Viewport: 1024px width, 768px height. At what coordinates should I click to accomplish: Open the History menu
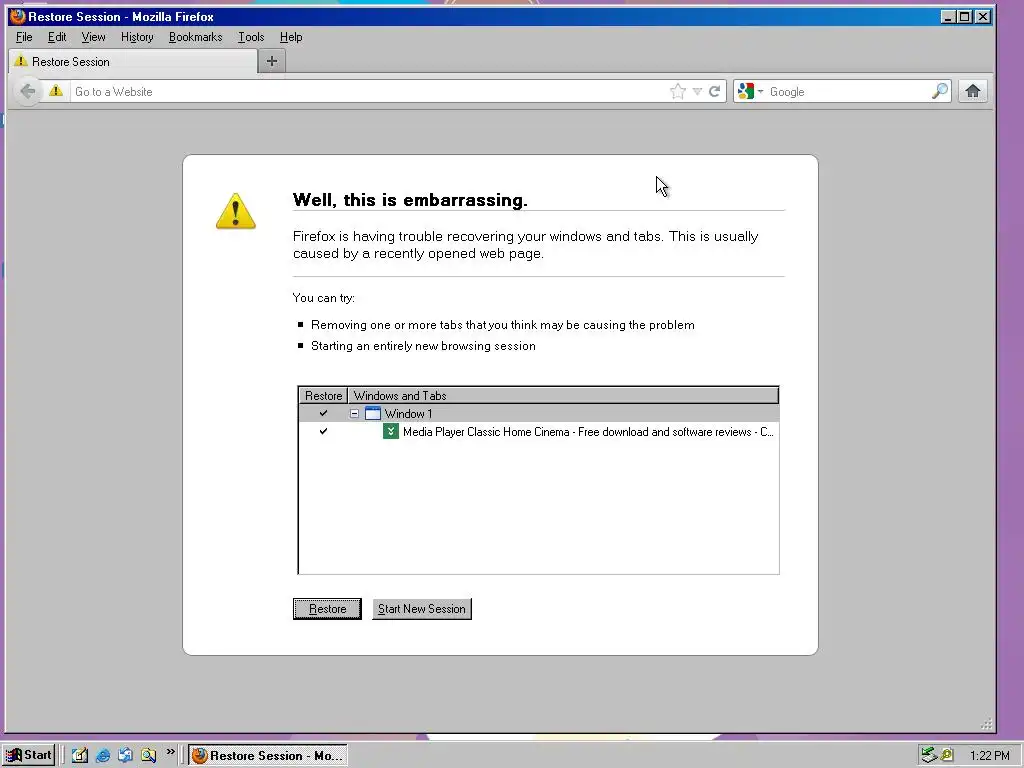click(x=137, y=37)
